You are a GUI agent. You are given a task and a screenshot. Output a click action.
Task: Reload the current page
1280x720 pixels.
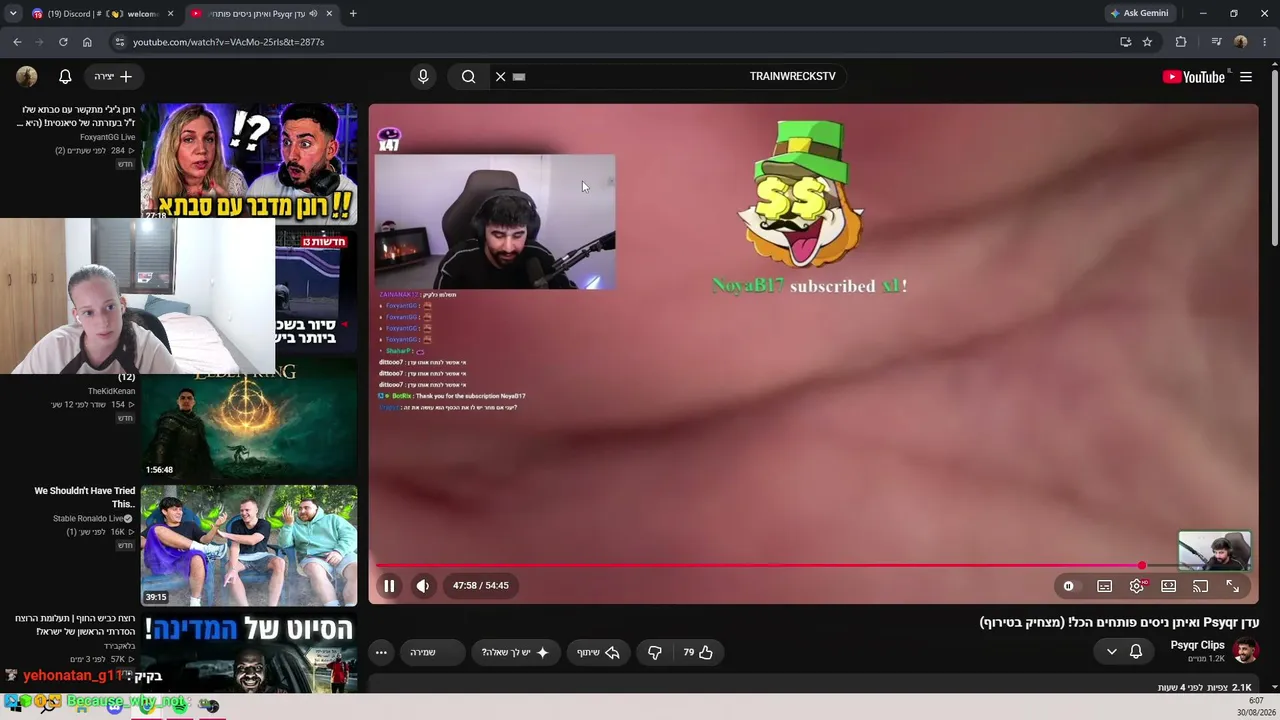[63, 42]
